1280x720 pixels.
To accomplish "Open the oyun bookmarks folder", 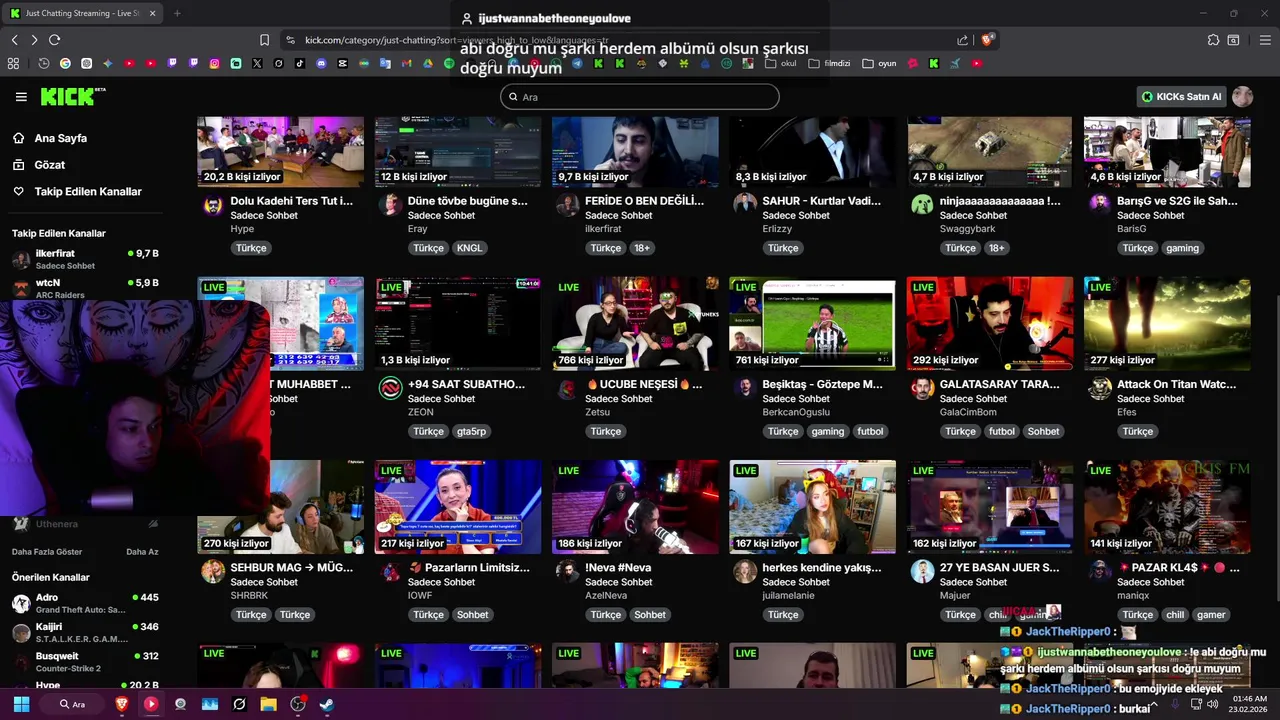I will 880,63.
